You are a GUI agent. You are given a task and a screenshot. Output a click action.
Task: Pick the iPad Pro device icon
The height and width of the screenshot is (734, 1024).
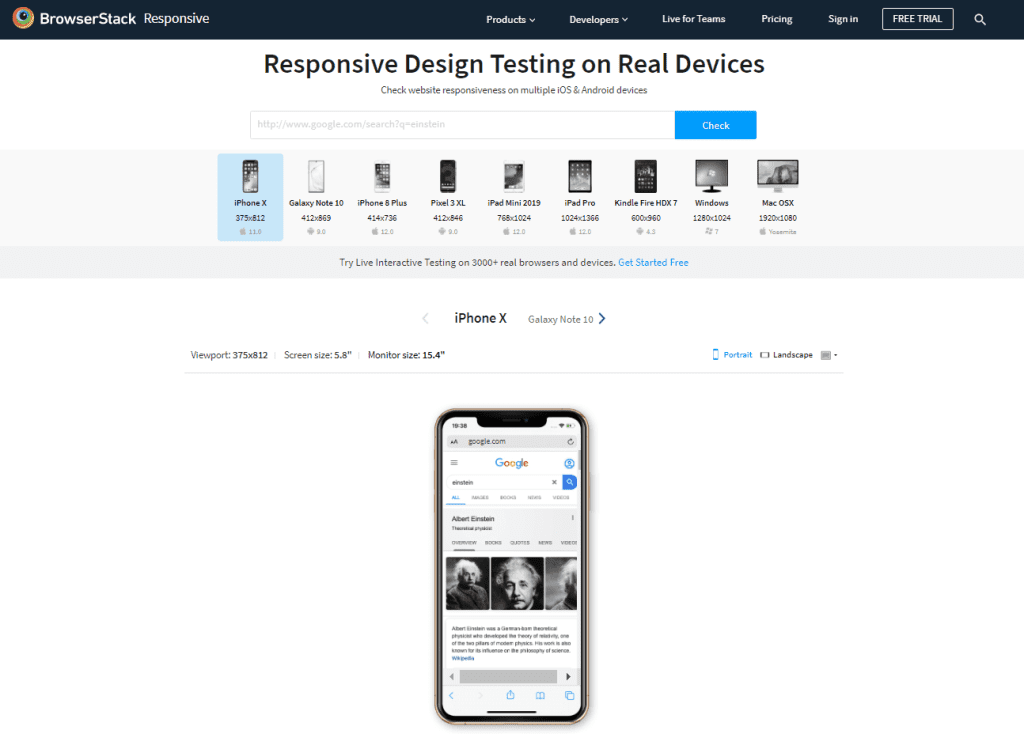click(580, 176)
